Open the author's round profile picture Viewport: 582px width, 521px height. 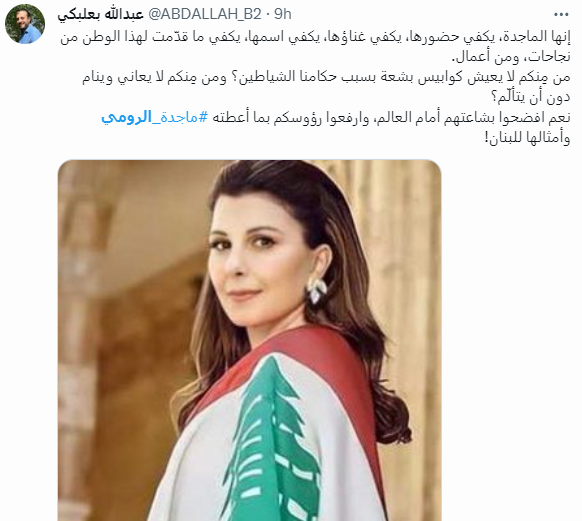(x=25, y=24)
